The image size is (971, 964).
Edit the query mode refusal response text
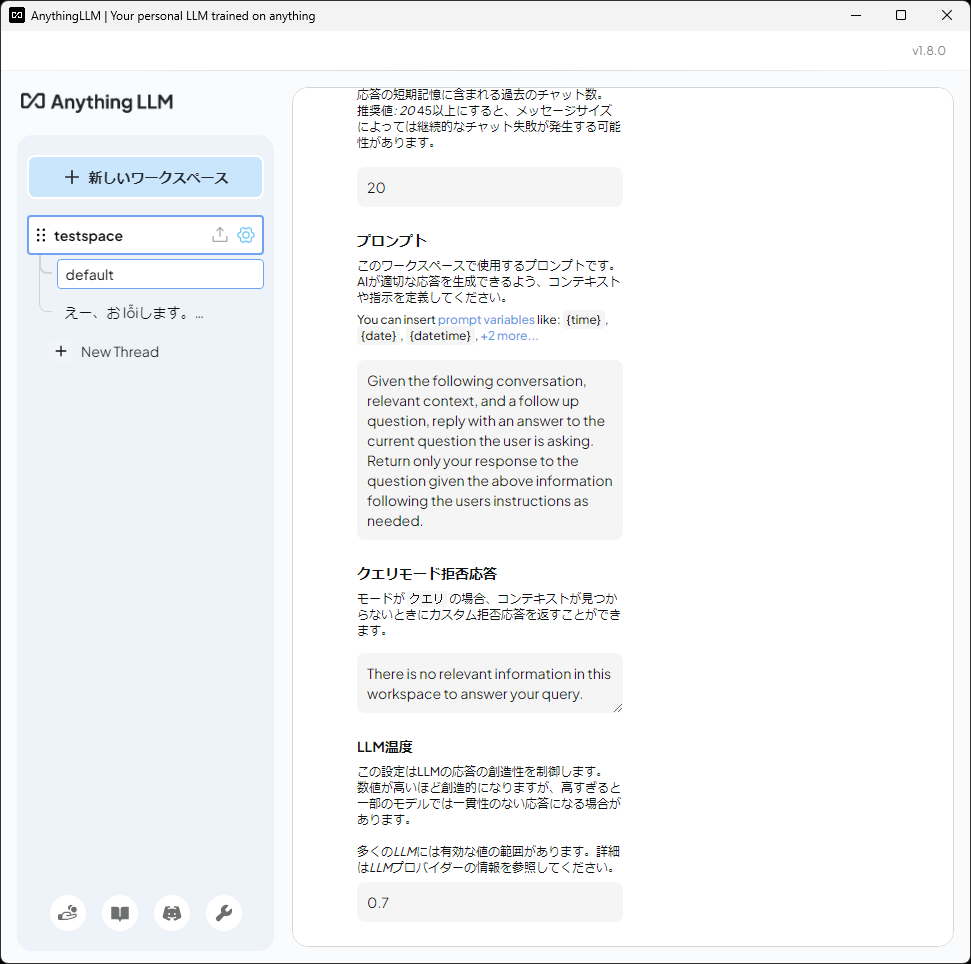489,684
